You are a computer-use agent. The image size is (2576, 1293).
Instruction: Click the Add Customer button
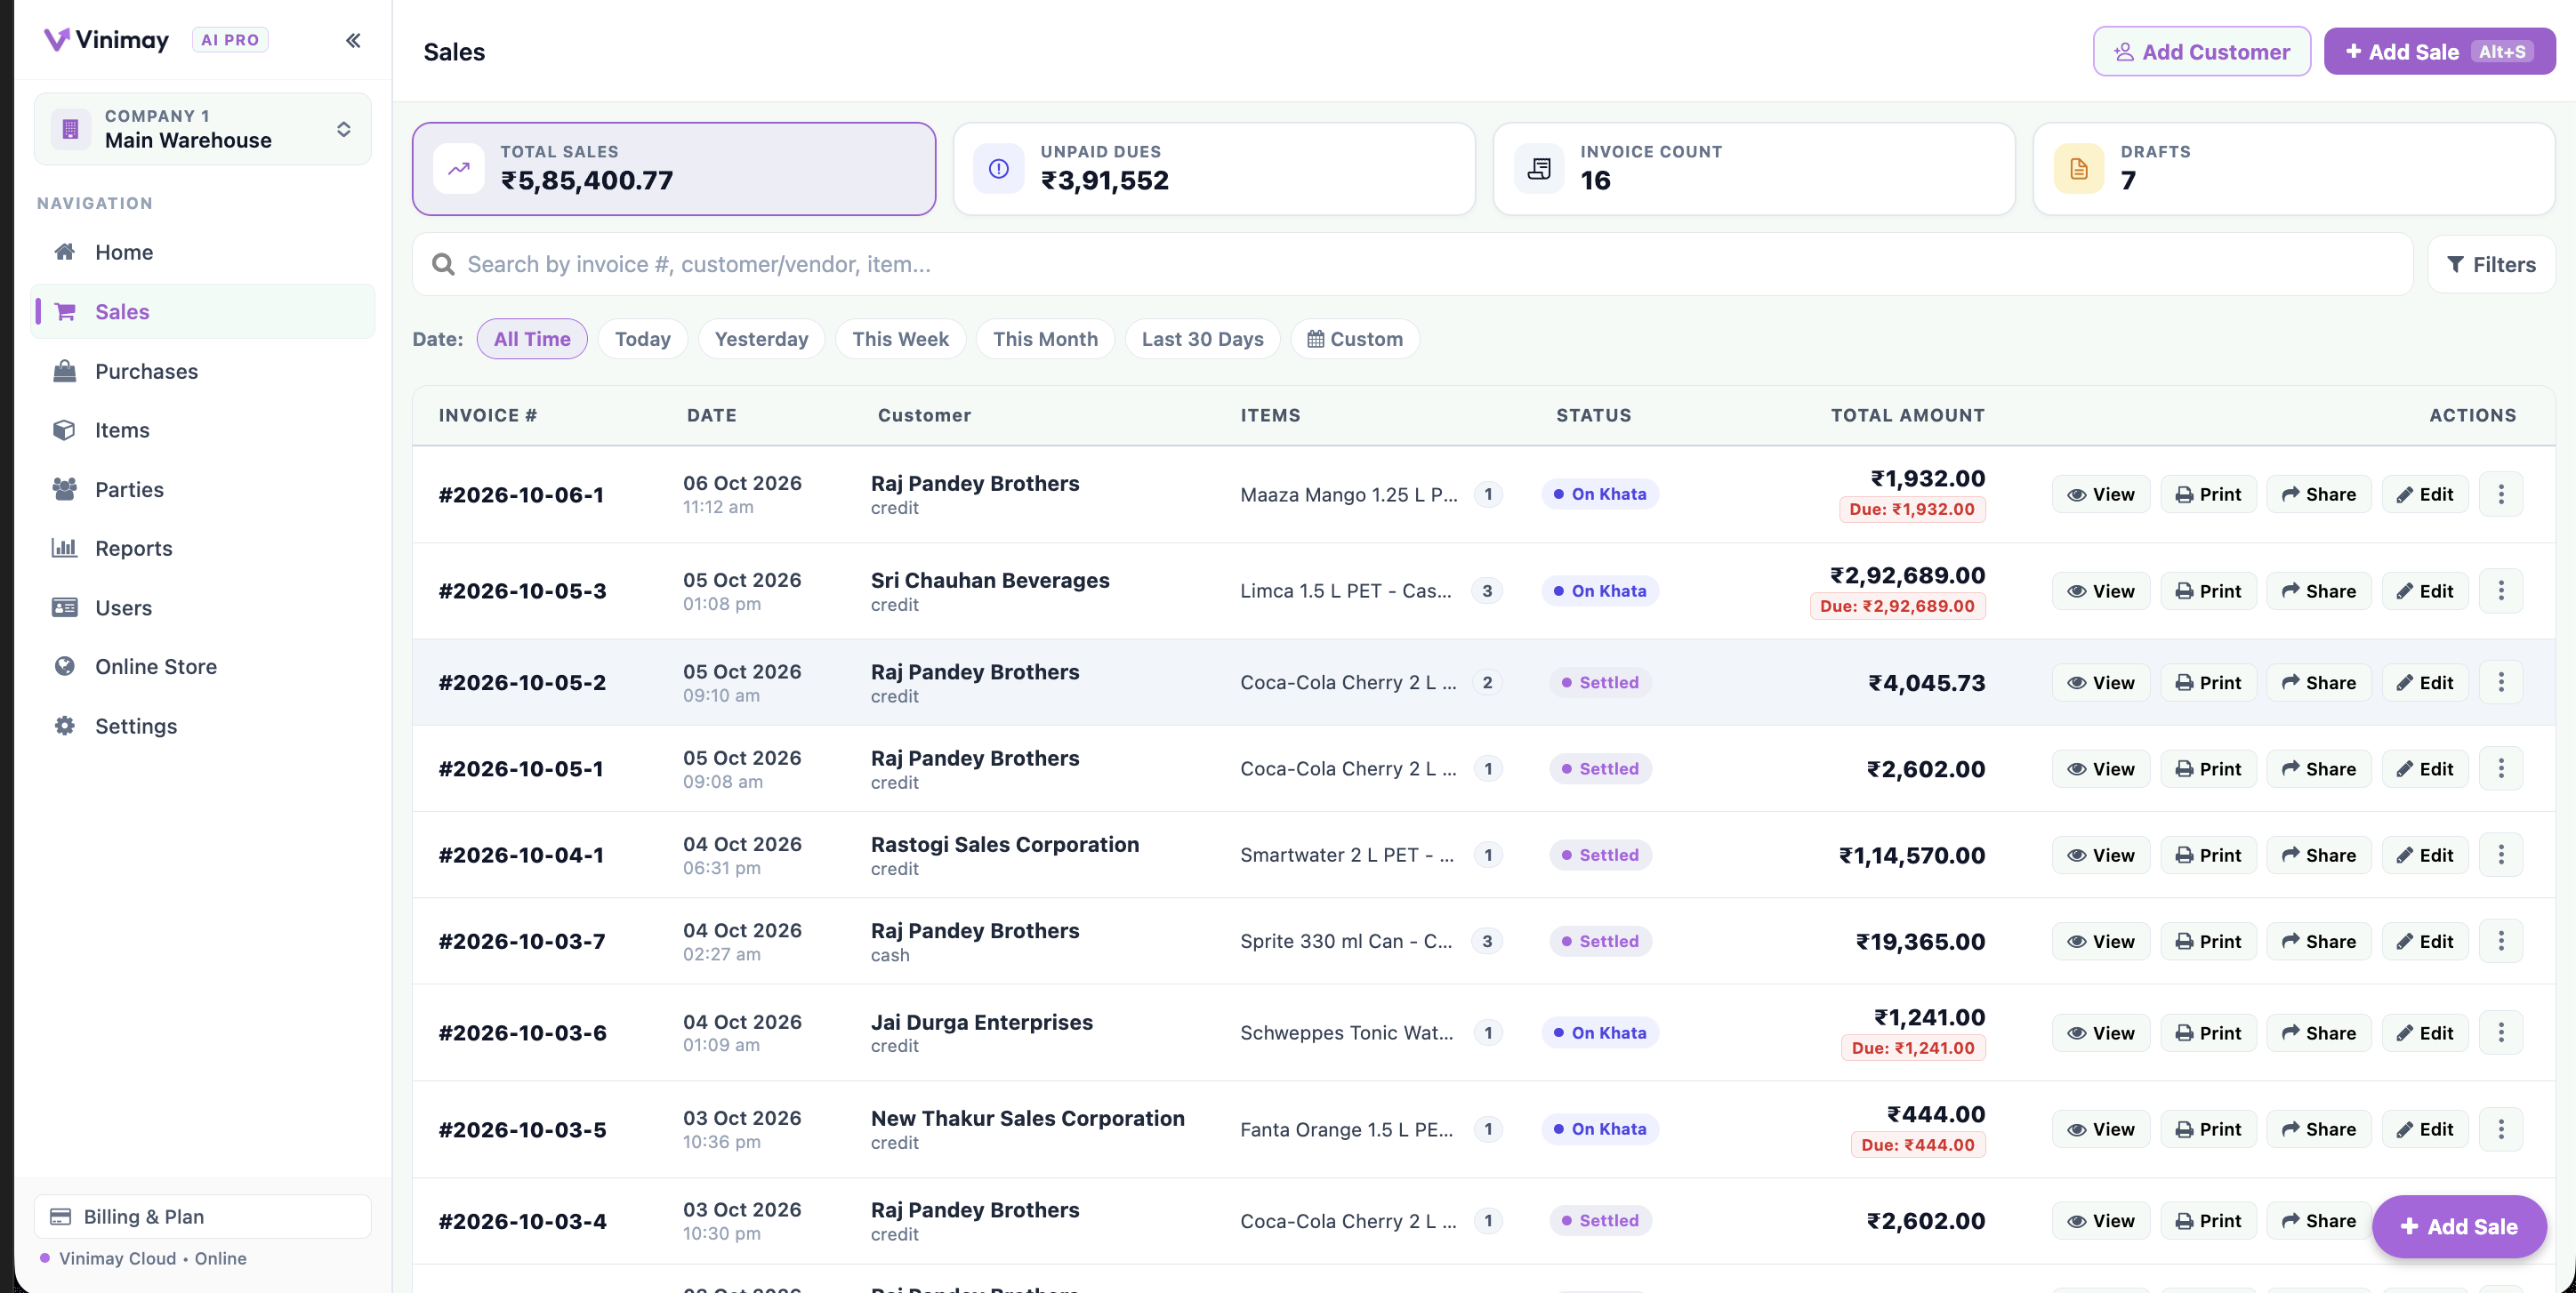coord(2202,51)
